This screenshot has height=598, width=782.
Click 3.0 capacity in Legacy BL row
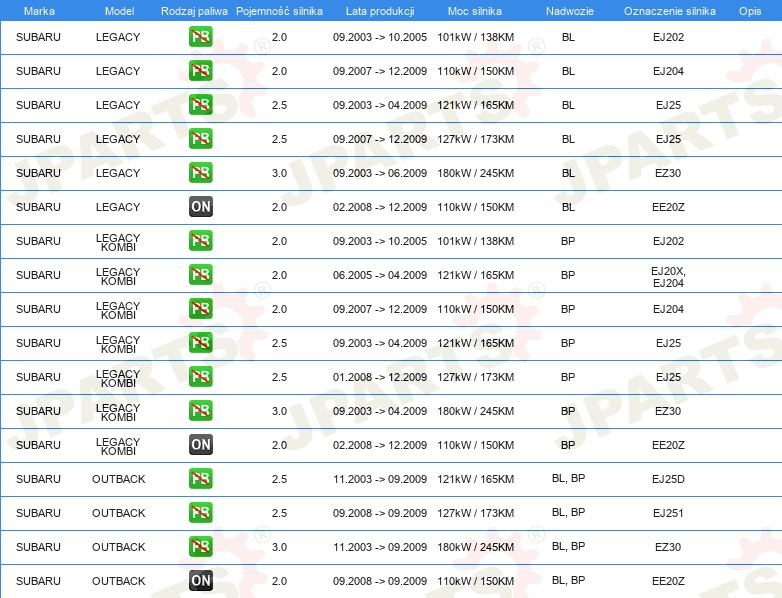[279, 173]
